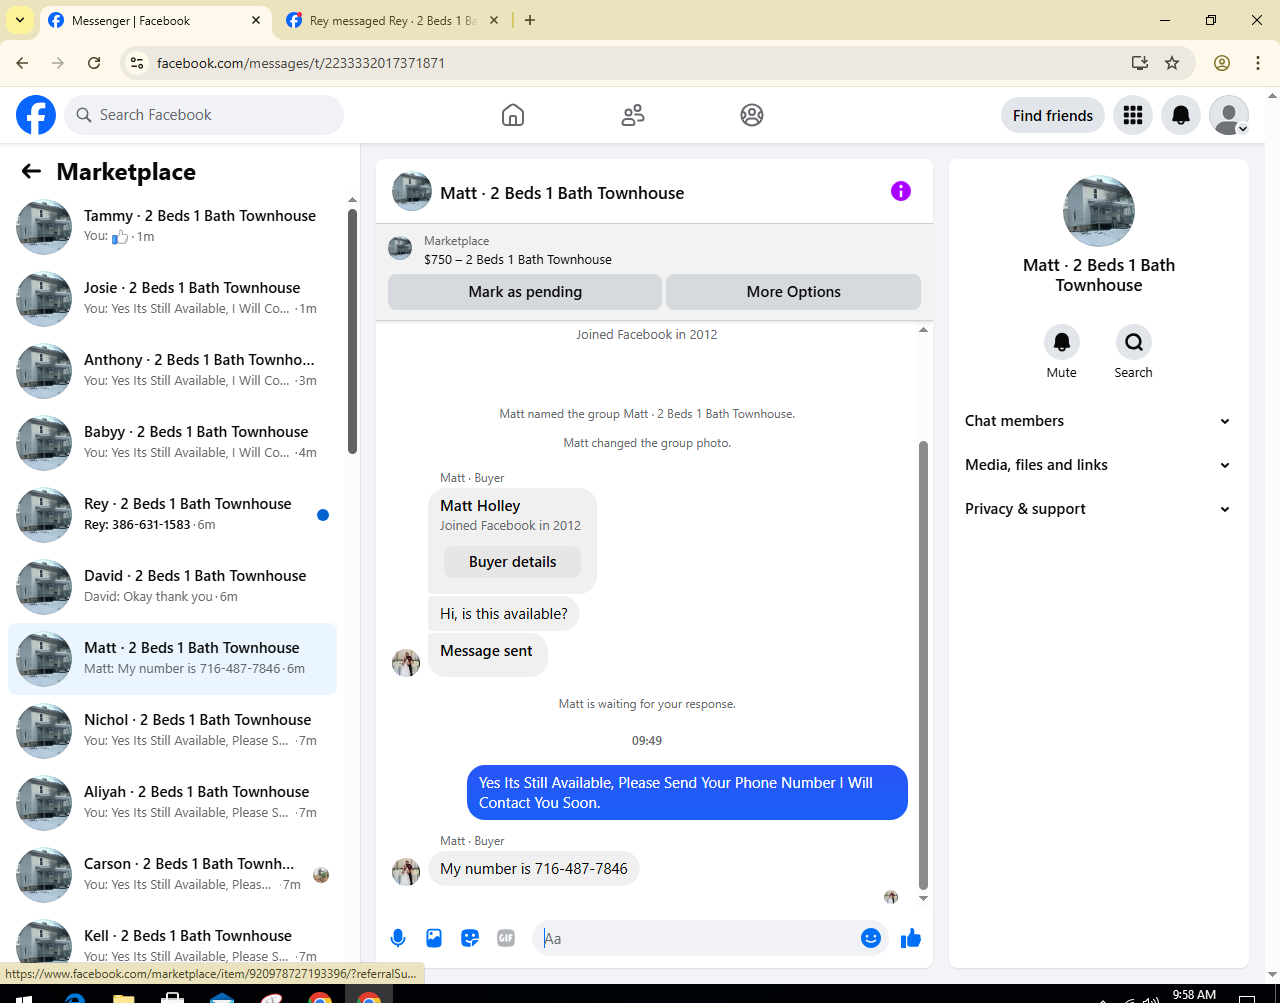Screen dimensions: 1280x1003
Task: Open the Chrome three-dot menu
Action: pos(1258,63)
